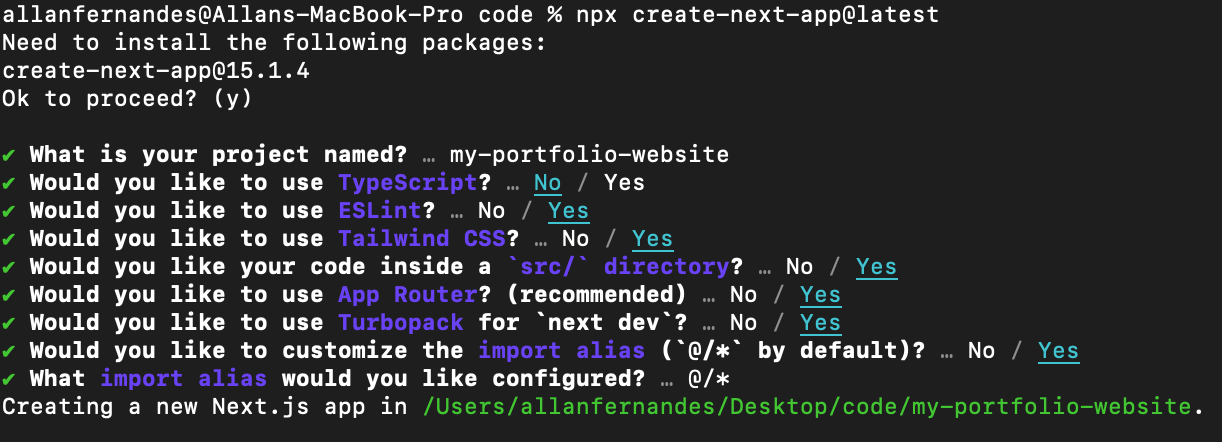Click 'No' option on the Turbopack line

(743, 323)
